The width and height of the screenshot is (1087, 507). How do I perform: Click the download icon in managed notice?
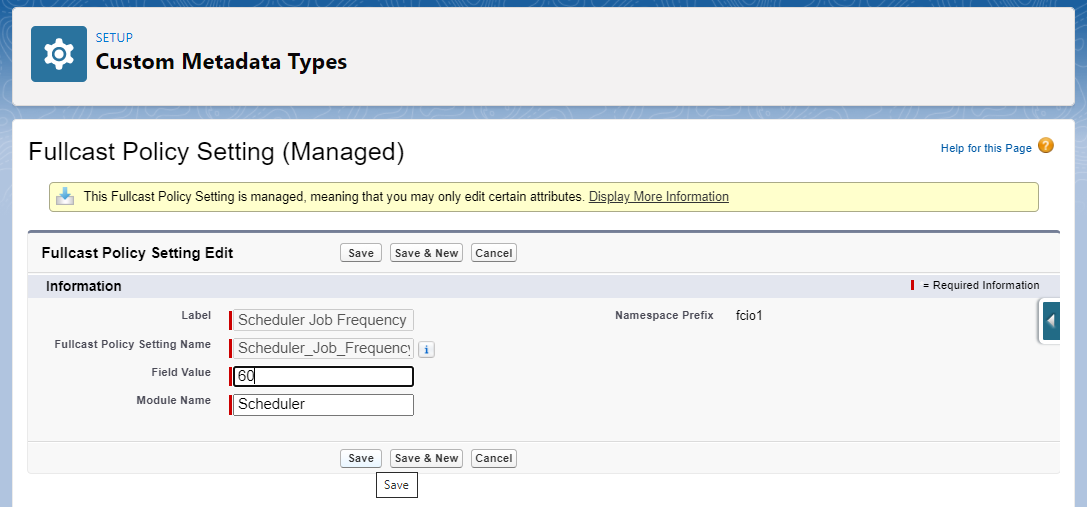65,196
